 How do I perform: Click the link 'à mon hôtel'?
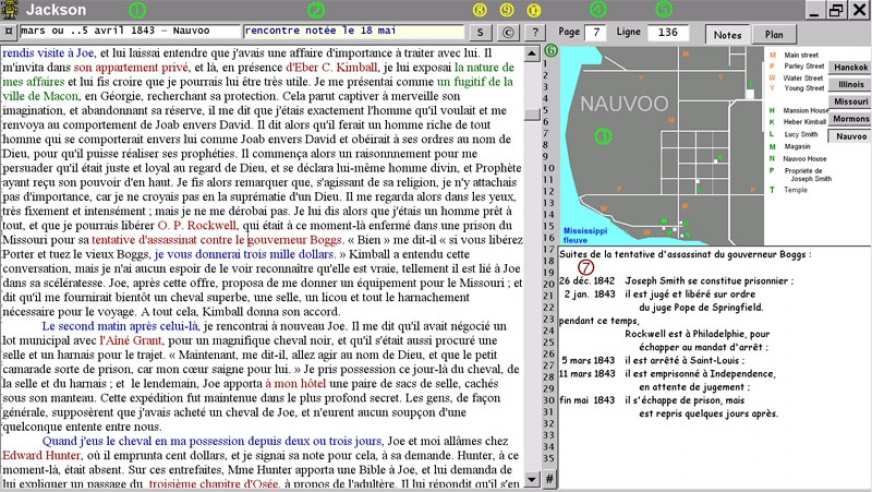point(295,384)
